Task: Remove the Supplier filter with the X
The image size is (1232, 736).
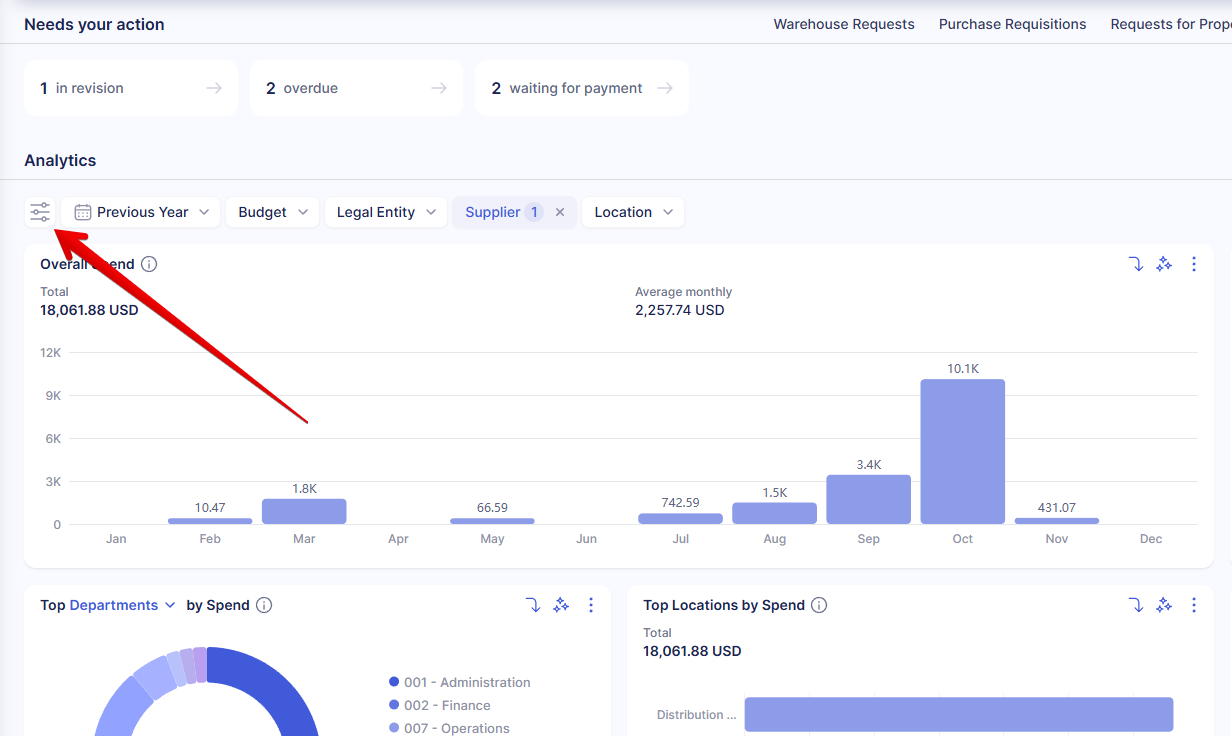Action: click(560, 212)
